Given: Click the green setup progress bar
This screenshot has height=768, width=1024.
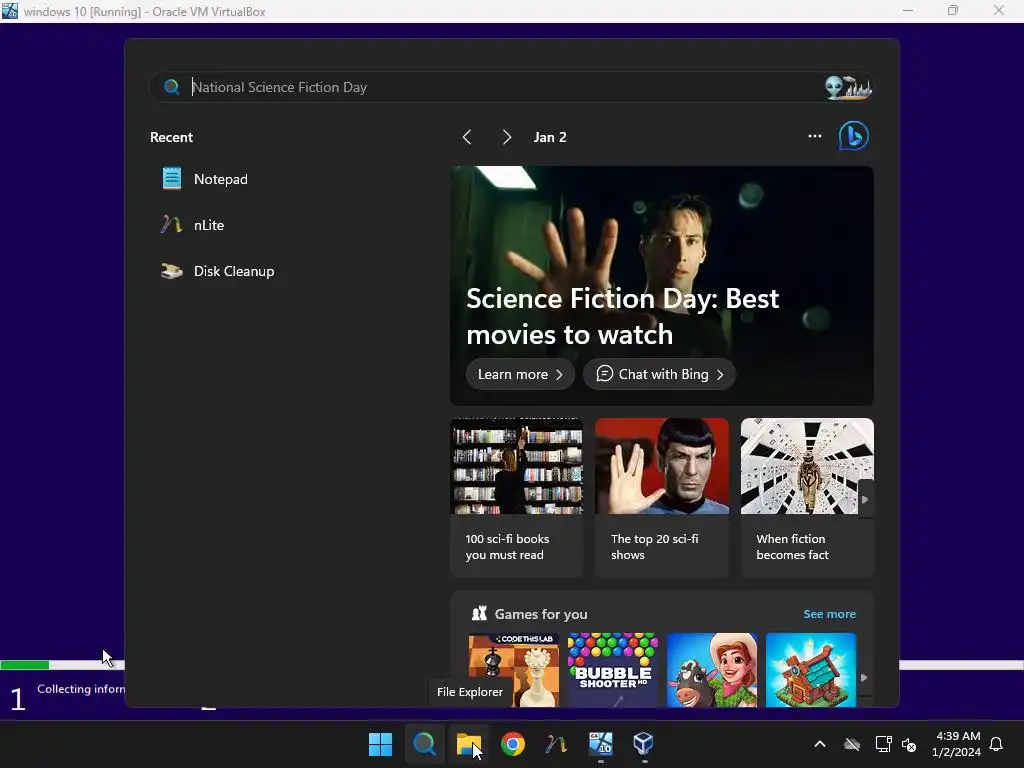Looking at the screenshot, I should click(x=25, y=665).
